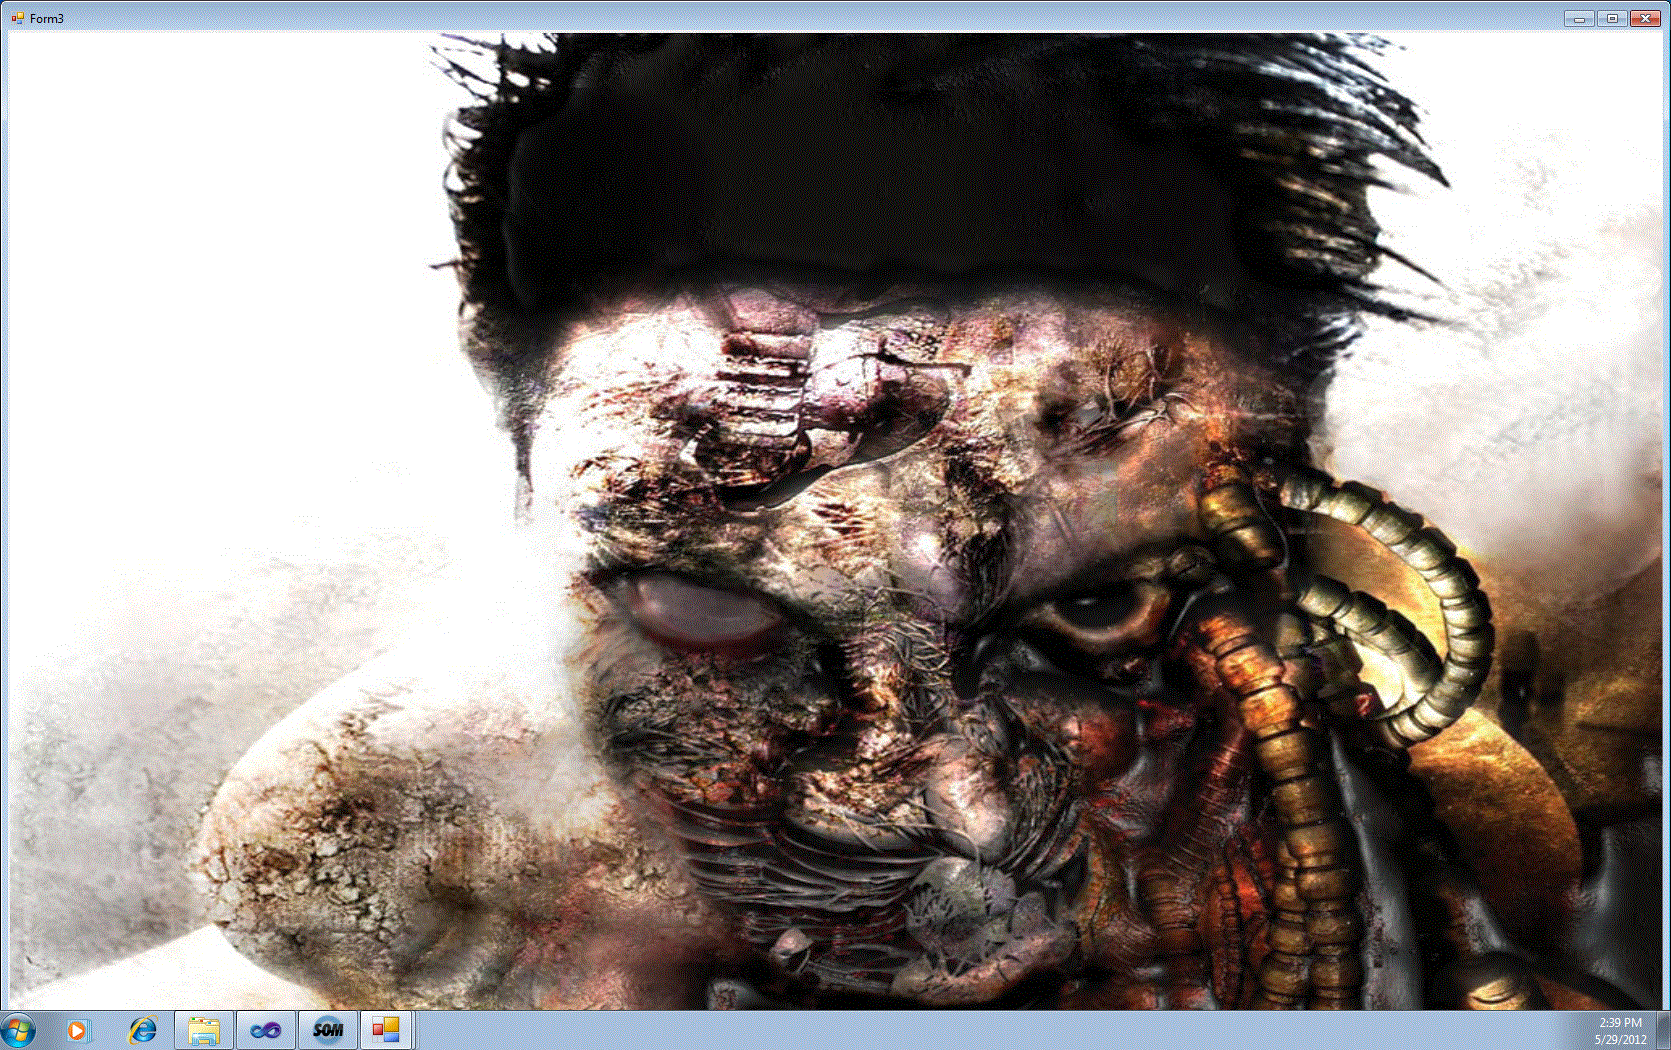The image size is (1671, 1050).
Task: Maximize the Form3 window
Action: coord(1612,18)
